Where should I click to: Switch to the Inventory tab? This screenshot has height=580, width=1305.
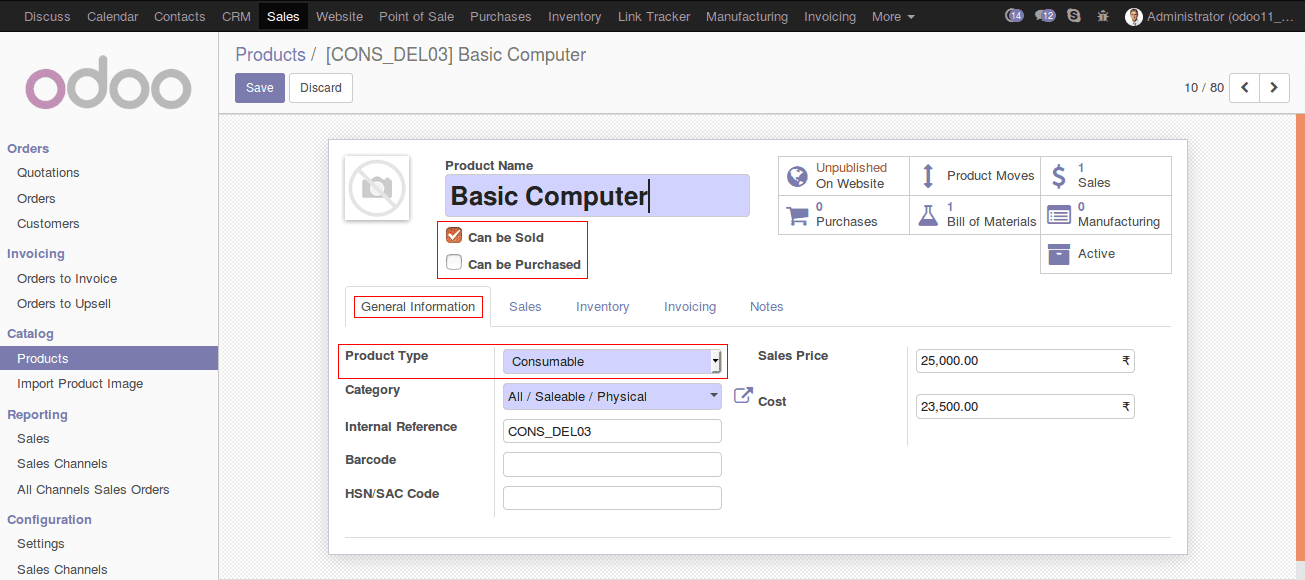[x=602, y=307]
